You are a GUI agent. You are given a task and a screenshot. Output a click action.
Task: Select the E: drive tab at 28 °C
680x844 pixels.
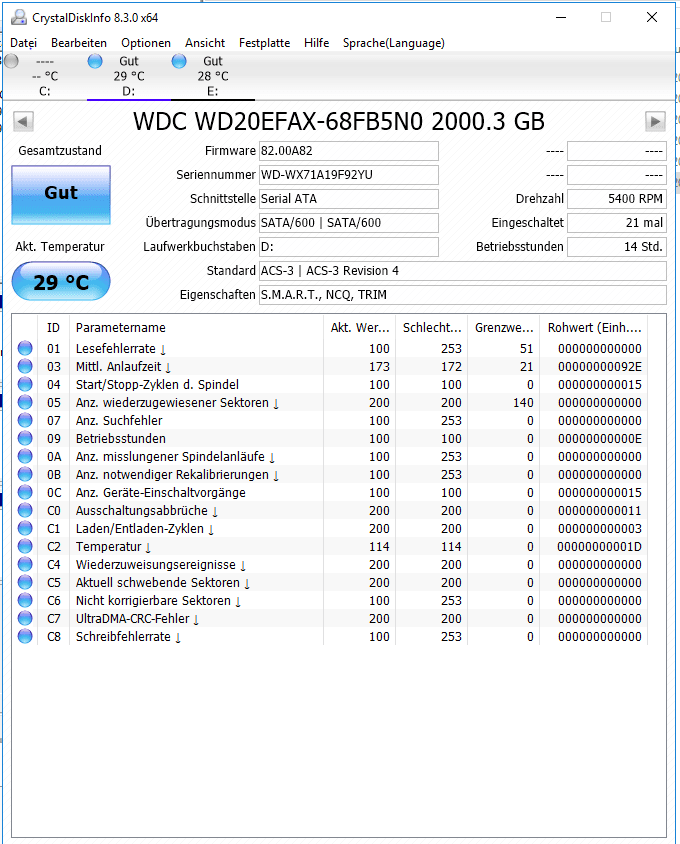213,76
